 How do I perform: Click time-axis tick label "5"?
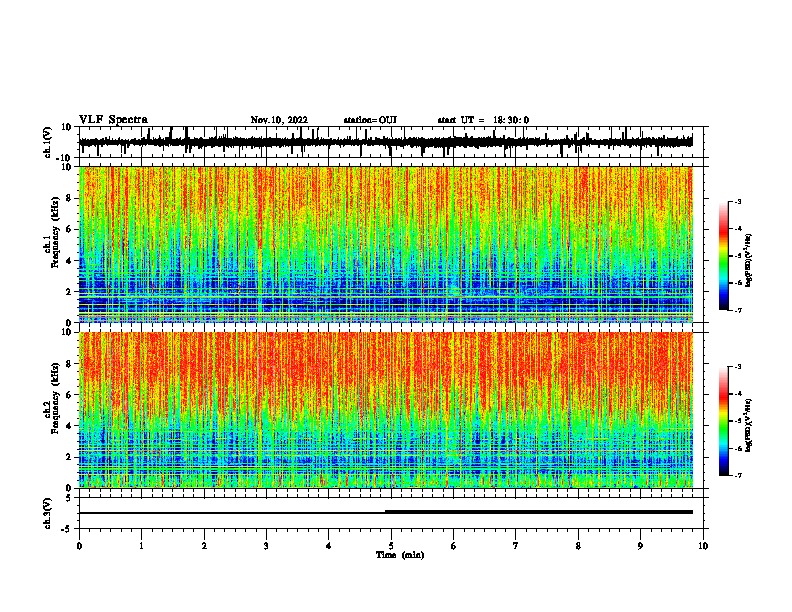coord(391,546)
